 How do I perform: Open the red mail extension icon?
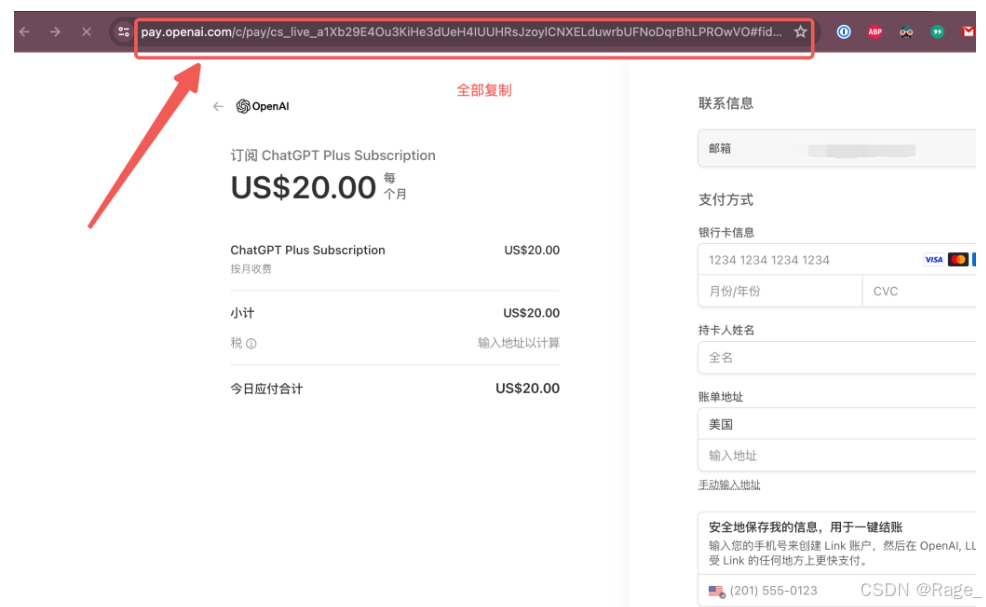968,31
